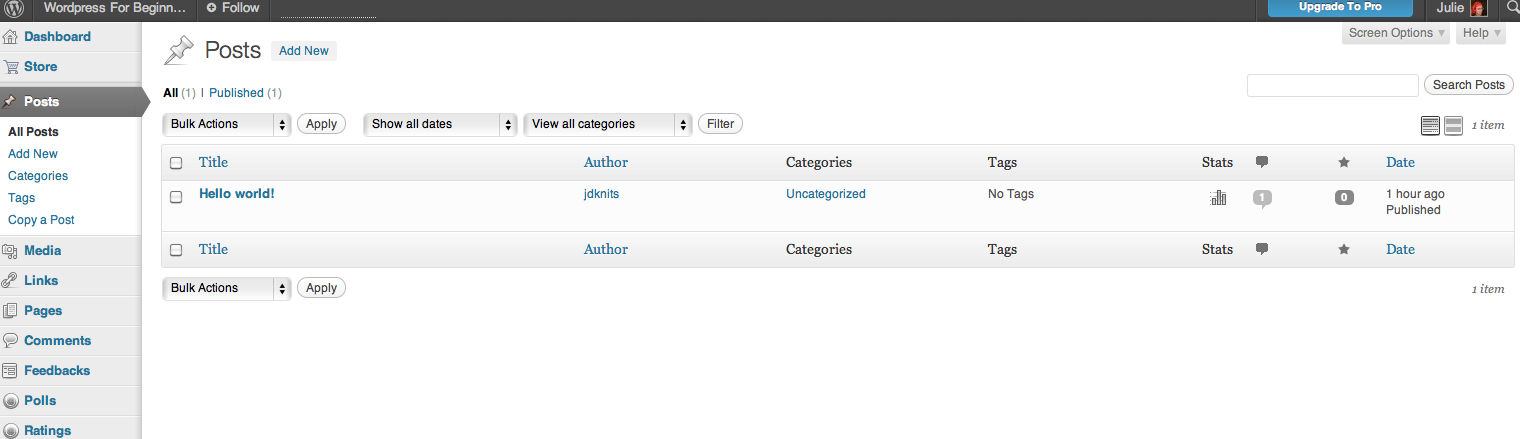The width and height of the screenshot is (1520, 439).
Task: Check the Hello world! post checkbox
Action: click(x=176, y=197)
